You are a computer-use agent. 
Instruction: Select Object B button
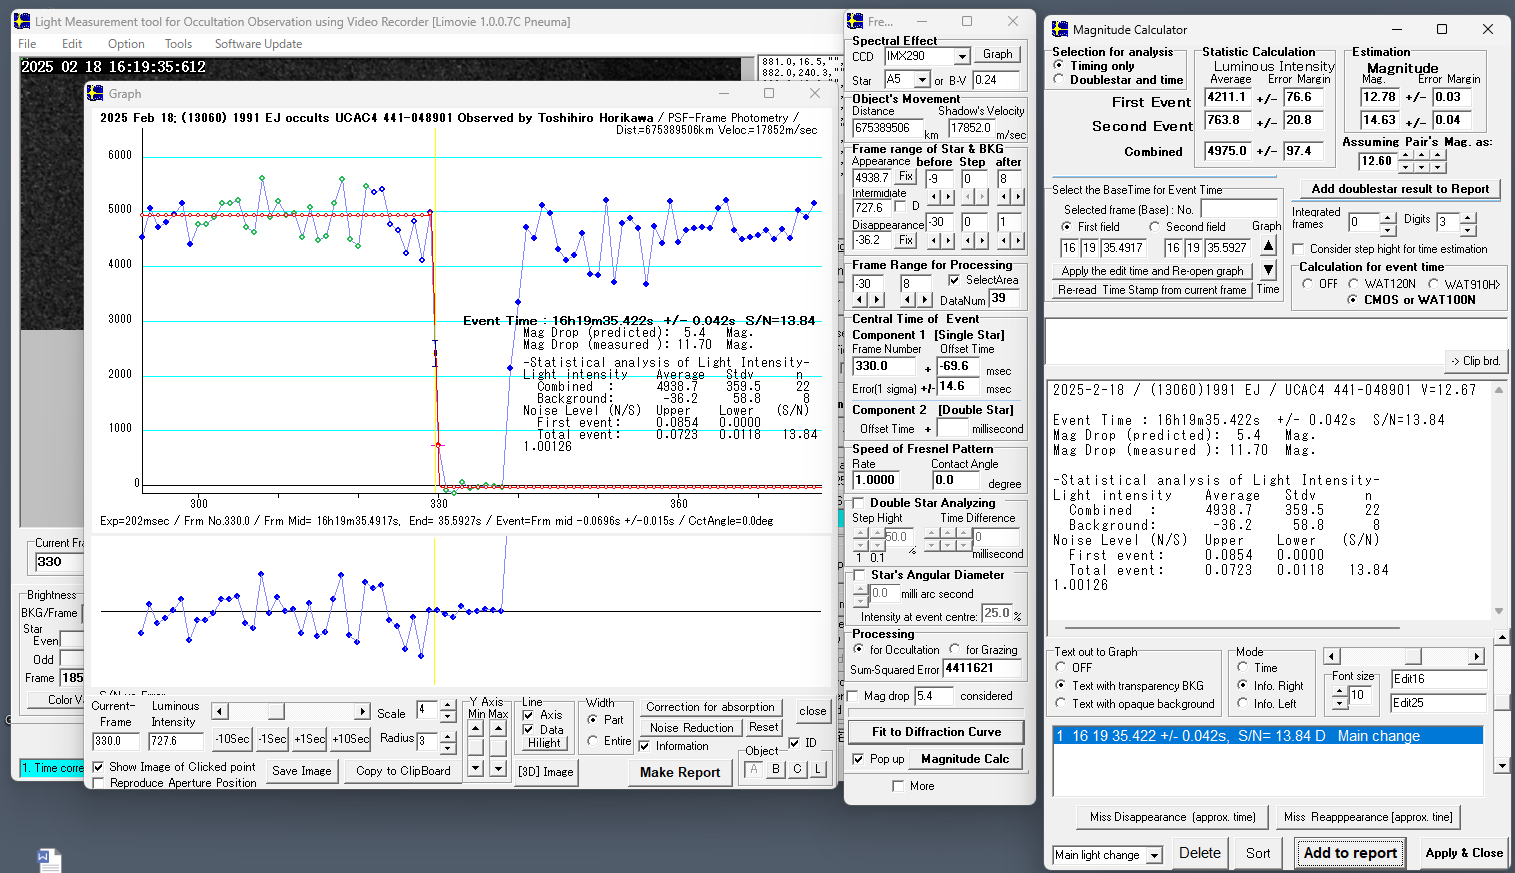[776, 769]
